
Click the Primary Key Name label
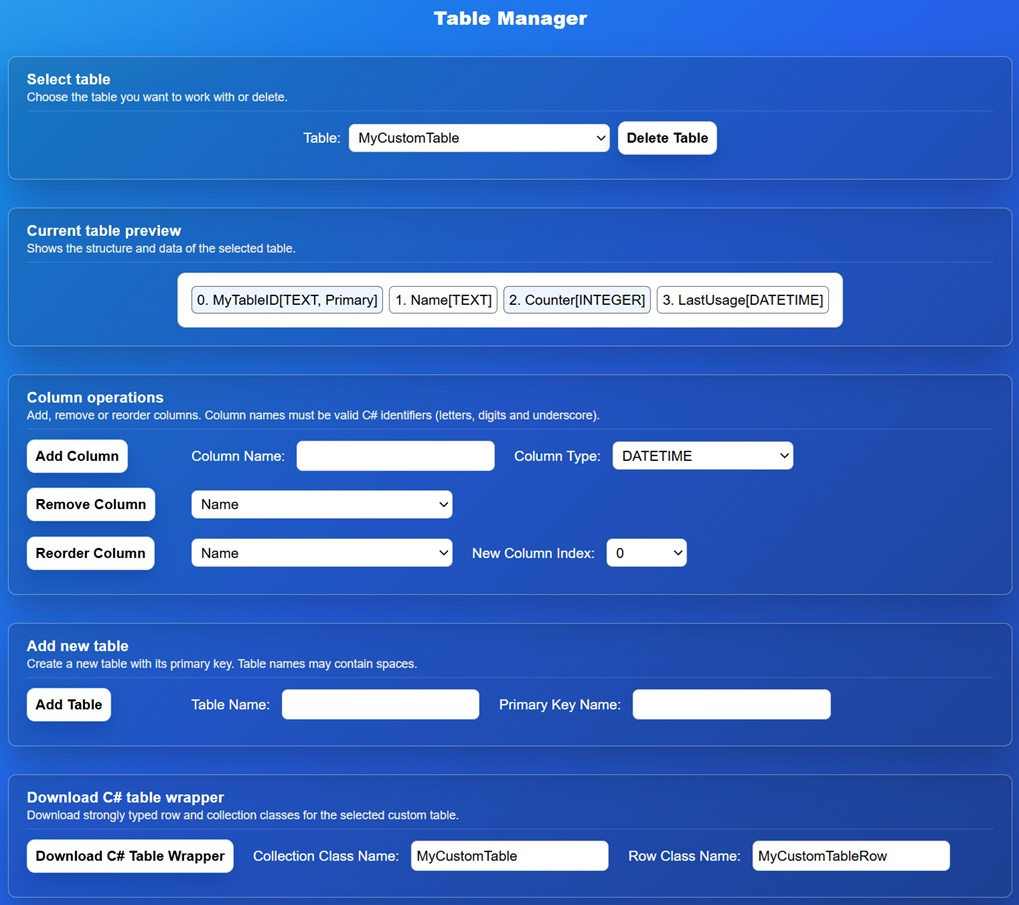coord(560,704)
